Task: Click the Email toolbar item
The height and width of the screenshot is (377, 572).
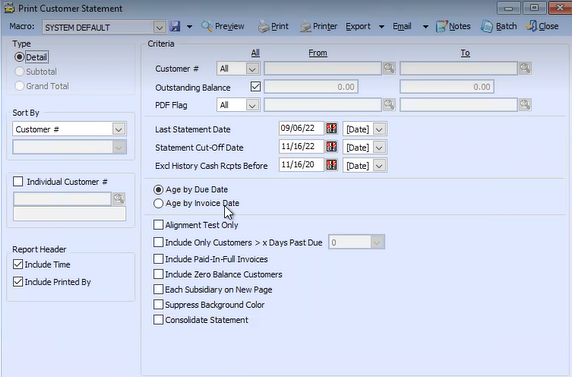Action: click(x=402, y=26)
